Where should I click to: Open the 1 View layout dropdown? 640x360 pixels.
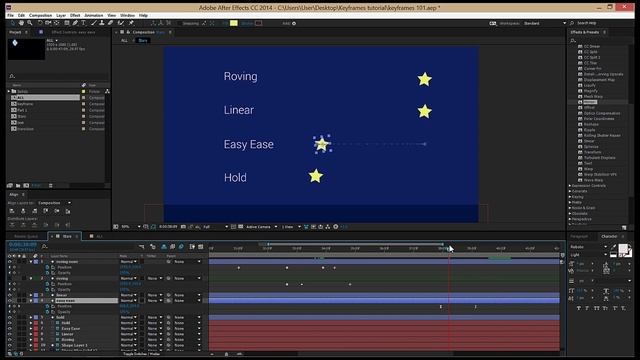tap(291, 227)
